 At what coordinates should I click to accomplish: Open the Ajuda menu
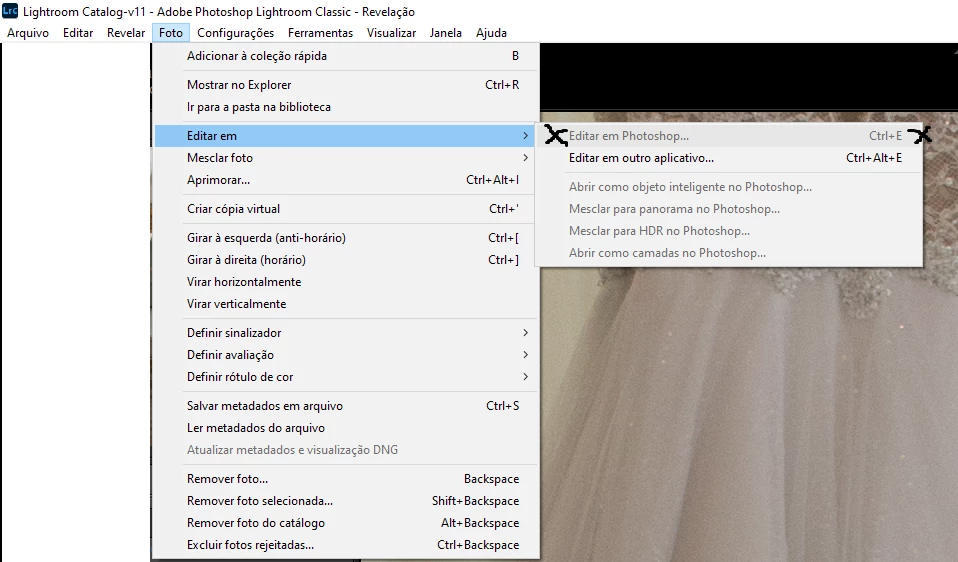(x=491, y=33)
